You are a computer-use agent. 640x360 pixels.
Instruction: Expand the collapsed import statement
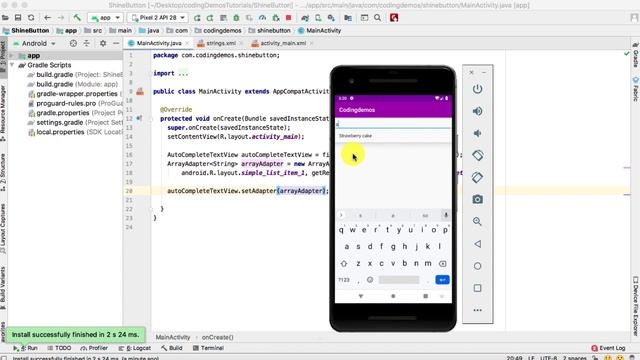coord(183,73)
